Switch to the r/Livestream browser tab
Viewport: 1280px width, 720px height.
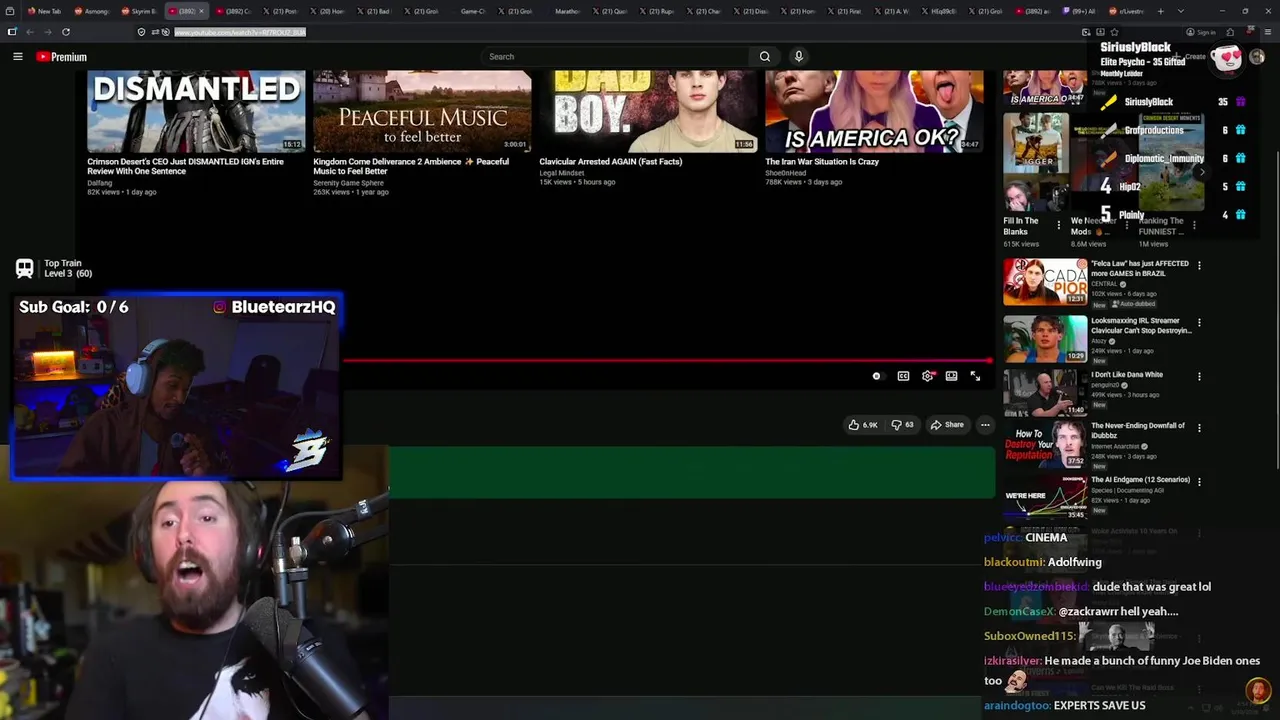pos(1129,11)
